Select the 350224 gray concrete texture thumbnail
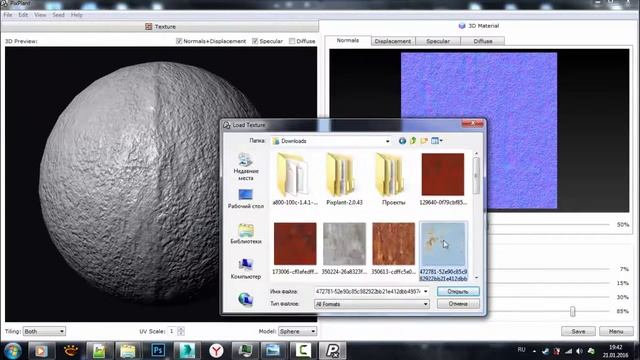The height and width of the screenshot is (360, 640). coord(344,244)
